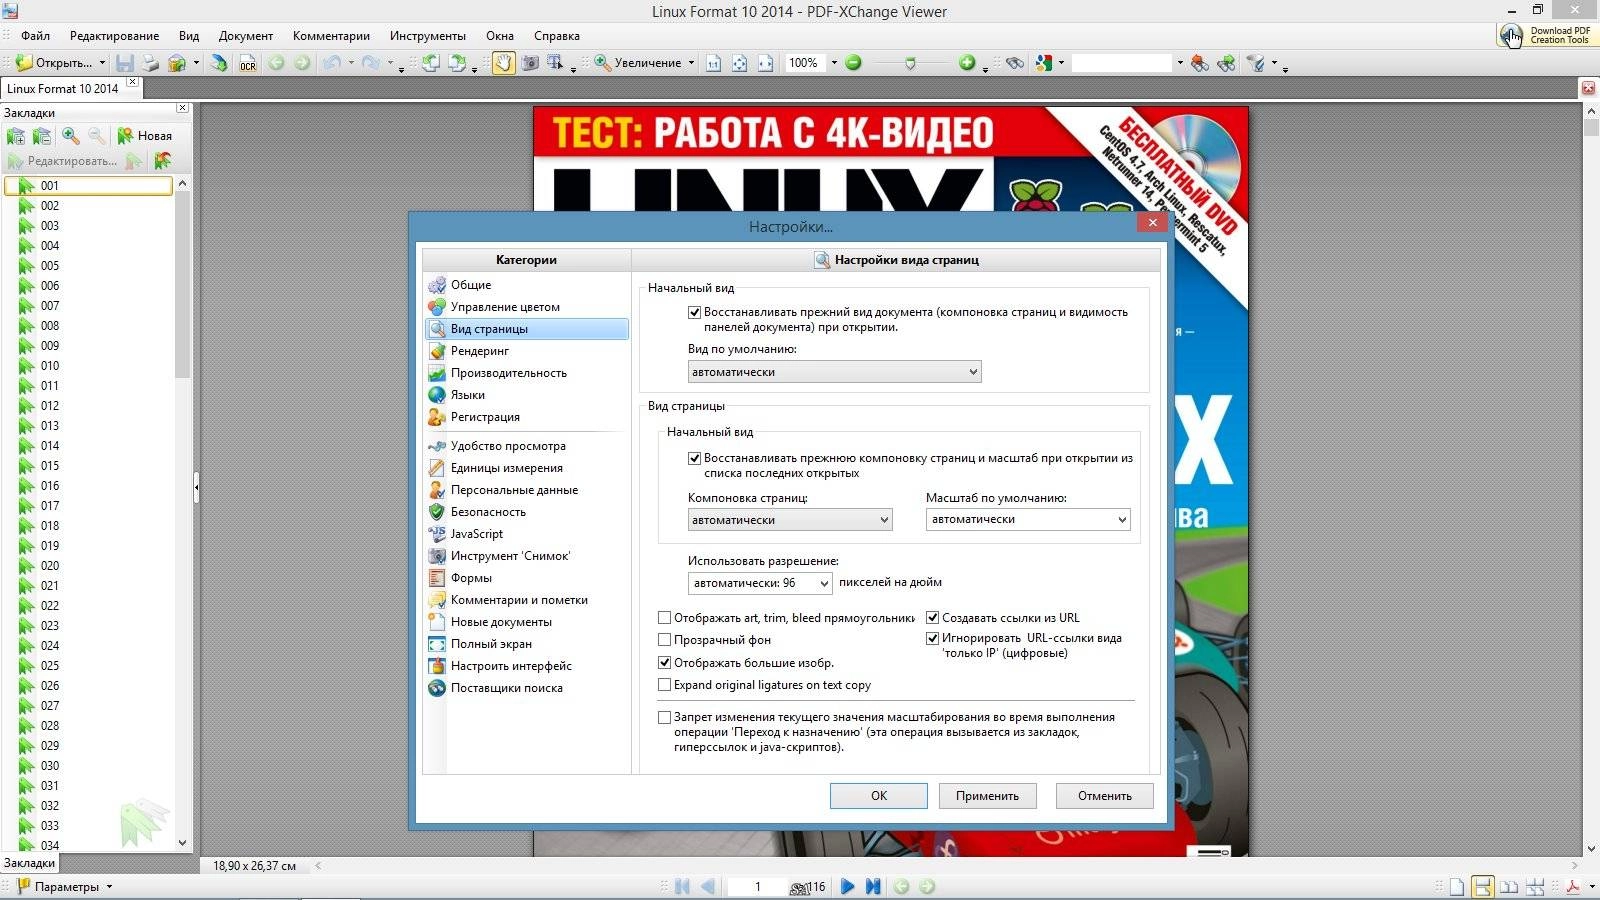Click the Actual Size 1:1 icon

coord(713,63)
